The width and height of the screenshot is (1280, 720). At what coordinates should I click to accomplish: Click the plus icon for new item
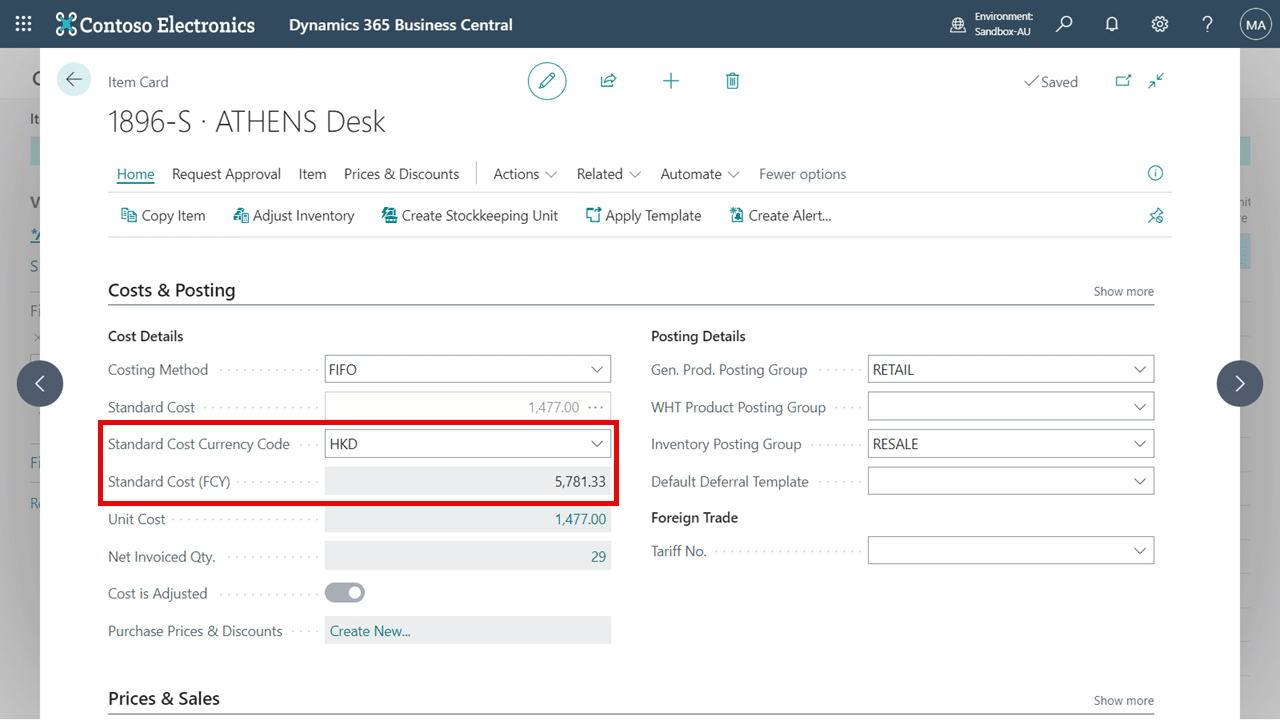click(x=671, y=81)
